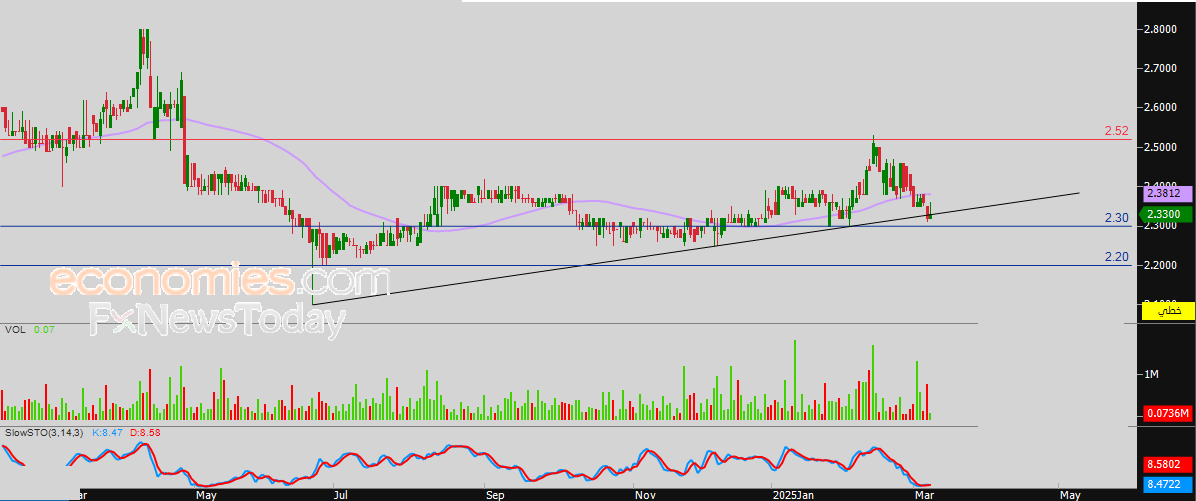
Task: Click the Sep label on time axis
Action: pyautogui.click(x=495, y=496)
